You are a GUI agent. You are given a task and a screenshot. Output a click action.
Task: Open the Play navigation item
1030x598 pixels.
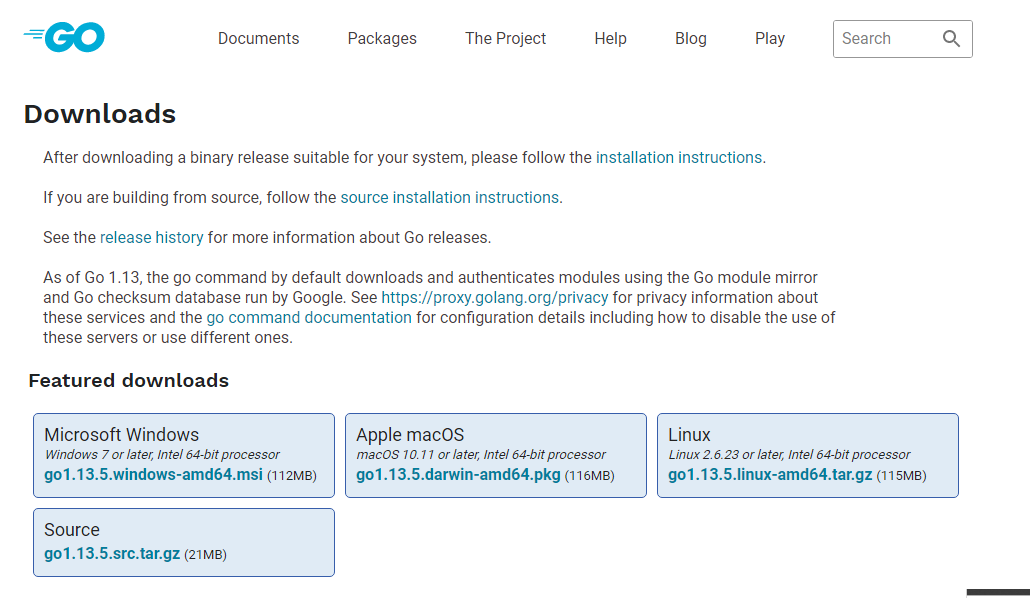pos(770,39)
